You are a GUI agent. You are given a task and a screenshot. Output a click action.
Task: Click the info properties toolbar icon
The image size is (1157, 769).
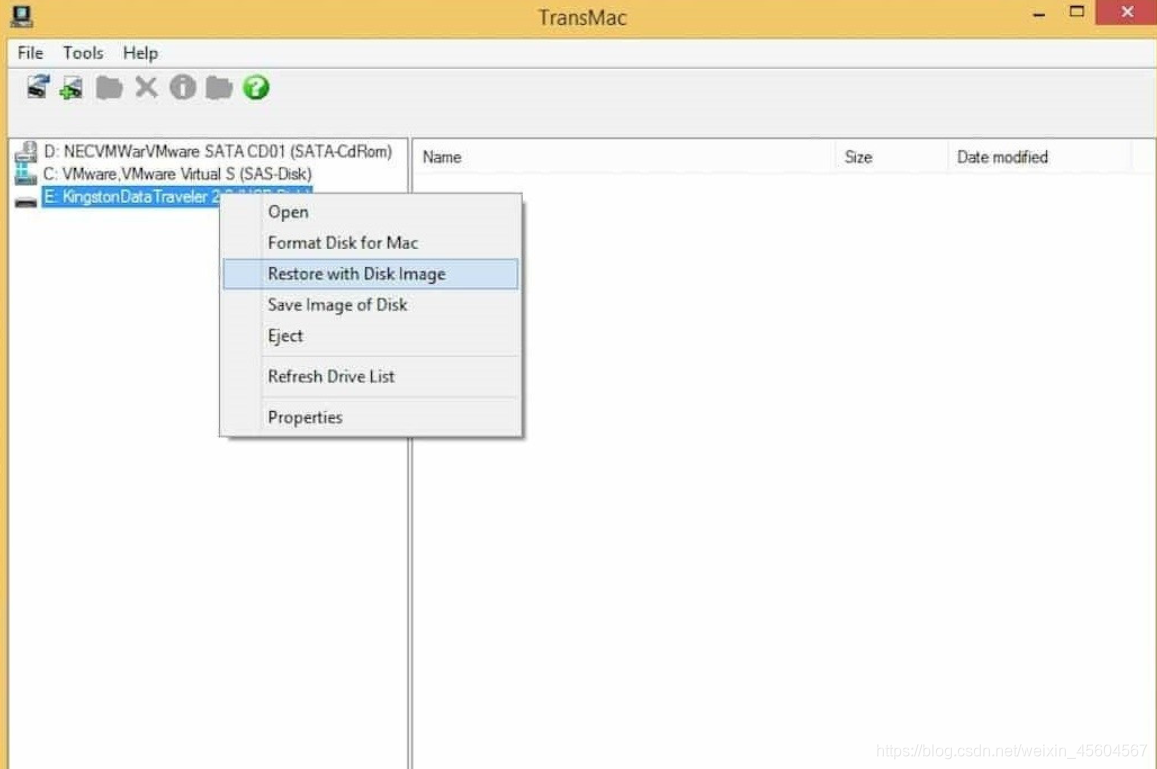(x=182, y=87)
